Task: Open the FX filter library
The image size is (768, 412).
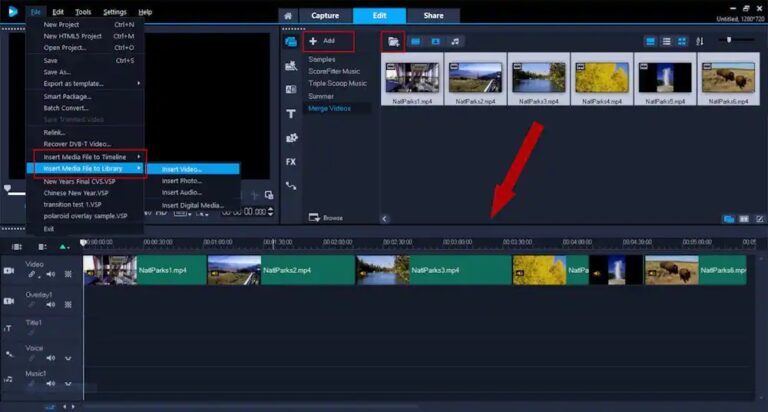Action: (291, 162)
